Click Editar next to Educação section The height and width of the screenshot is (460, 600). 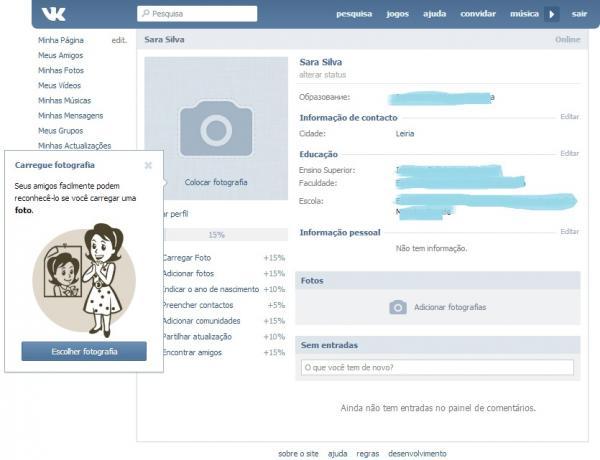569,154
